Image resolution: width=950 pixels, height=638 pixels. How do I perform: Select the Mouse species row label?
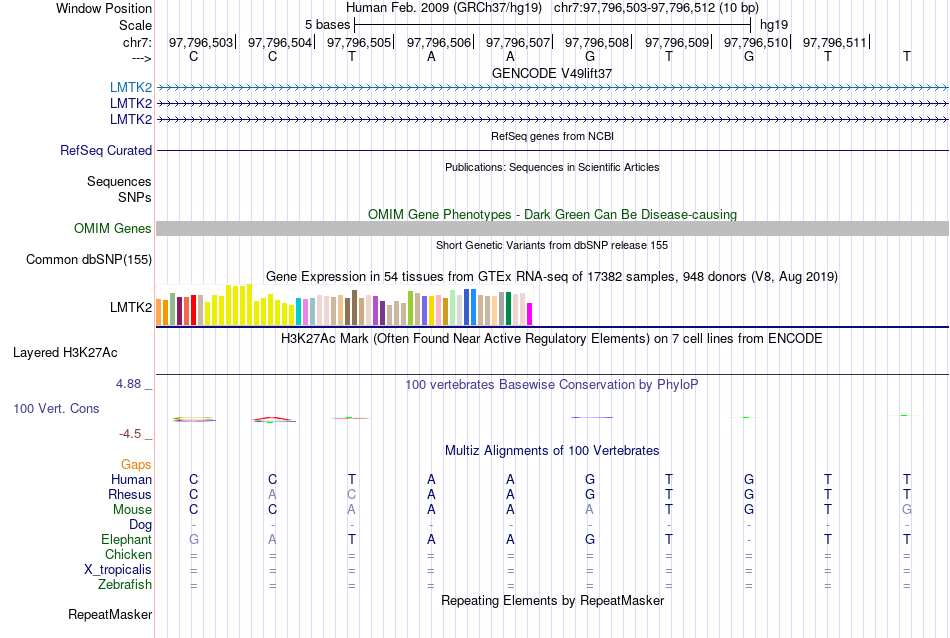click(x=132, y=510)
